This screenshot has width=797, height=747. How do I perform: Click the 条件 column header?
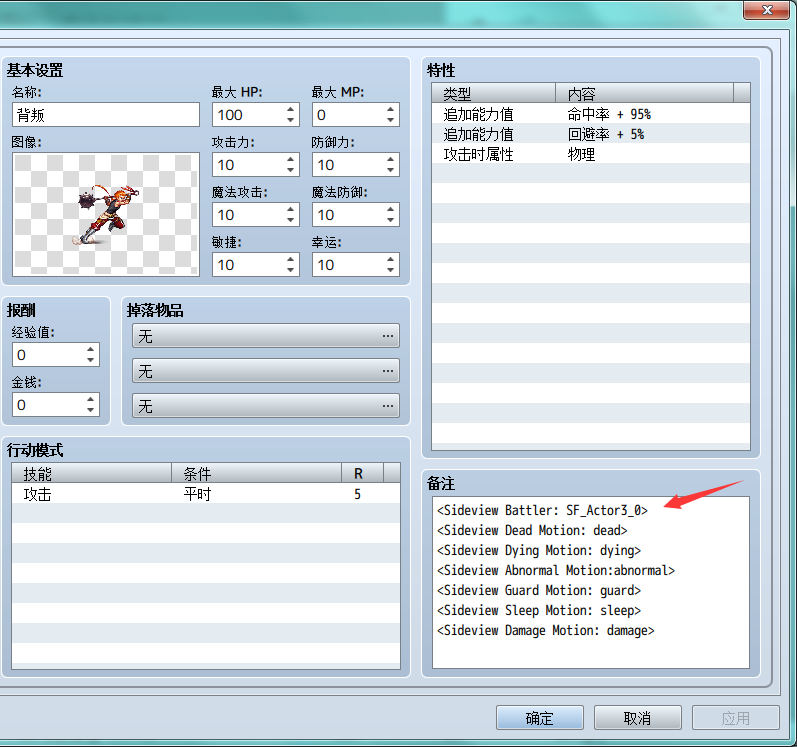(256, 474)
